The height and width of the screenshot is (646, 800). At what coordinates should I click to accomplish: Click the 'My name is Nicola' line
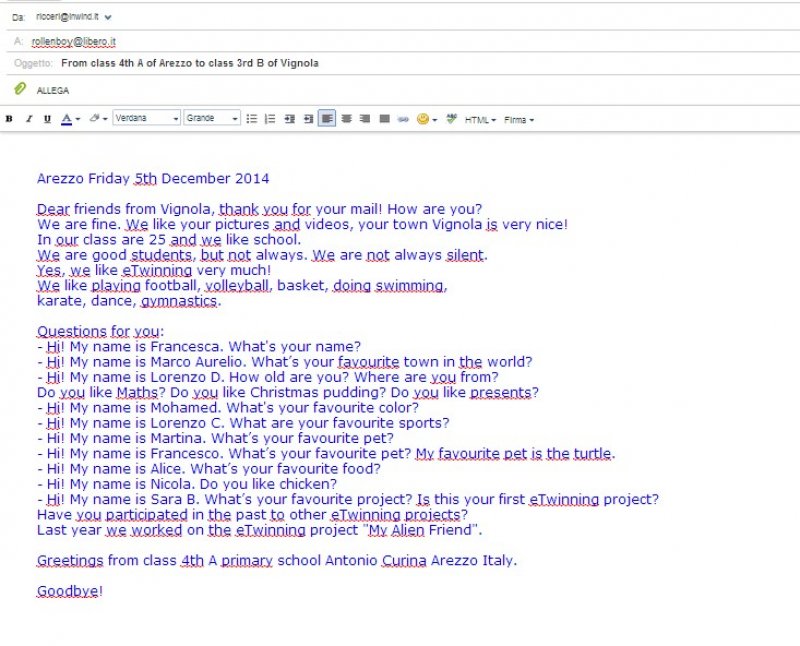(x=187, y=484)
